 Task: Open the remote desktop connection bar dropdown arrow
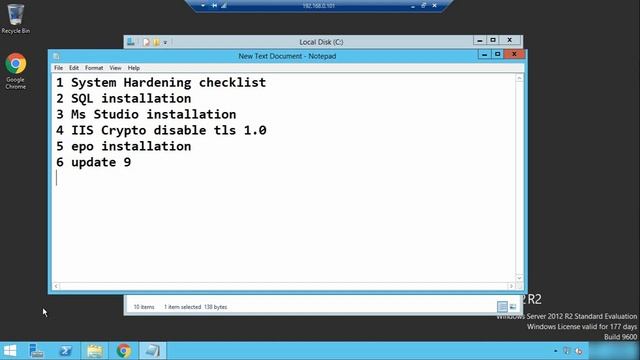tap(203, 6)
